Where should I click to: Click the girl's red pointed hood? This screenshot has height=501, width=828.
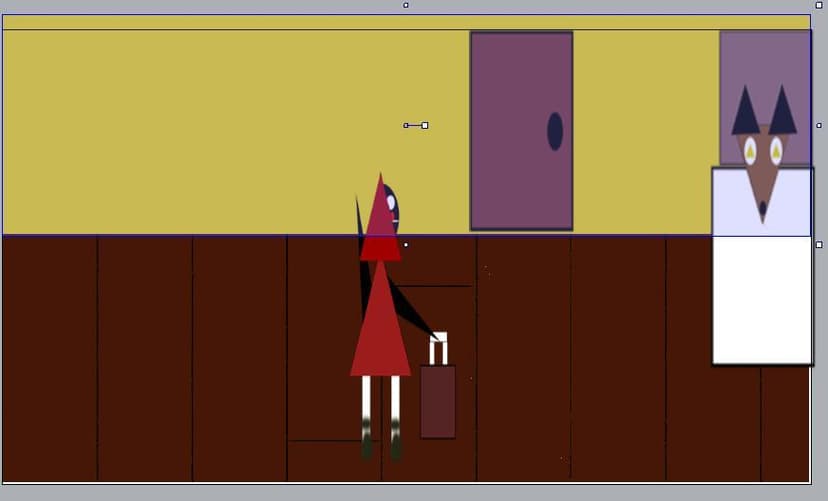pos(380,217)
